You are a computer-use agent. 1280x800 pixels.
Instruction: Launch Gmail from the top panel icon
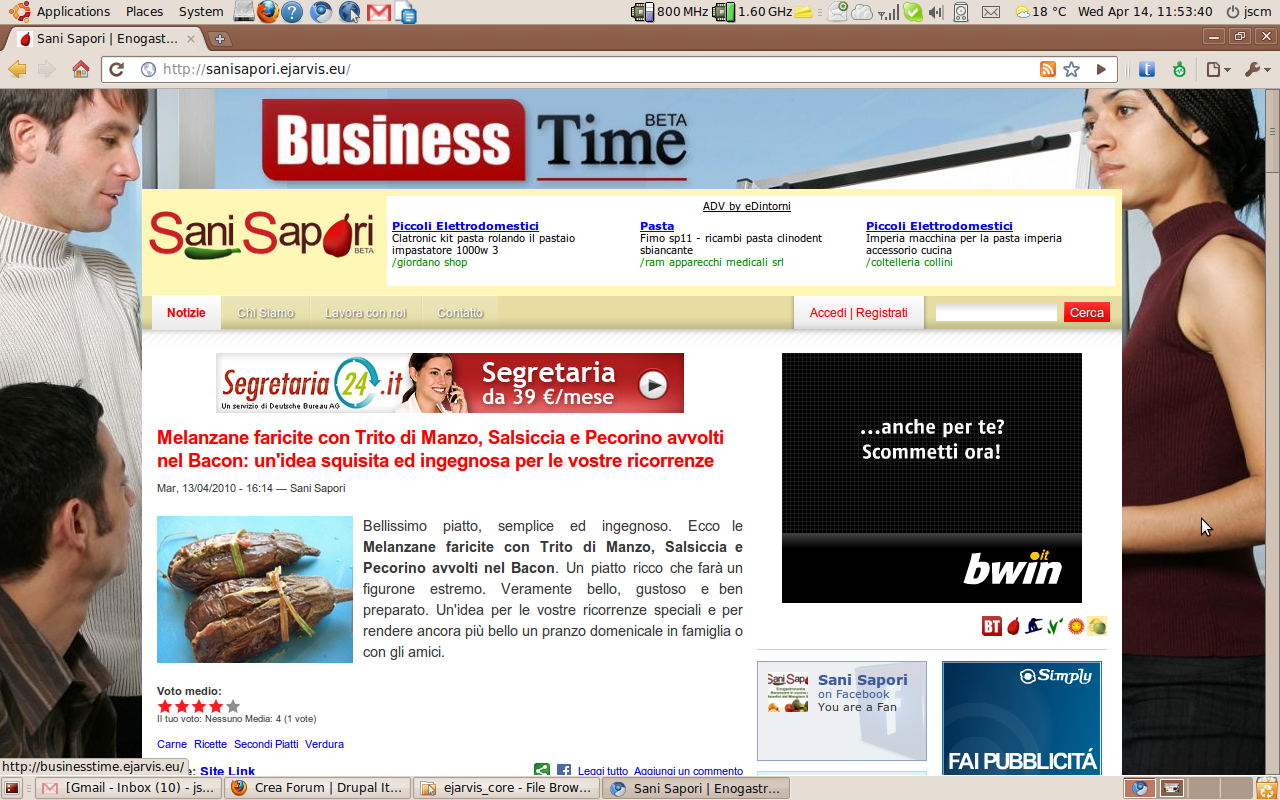click(x=378, y=12)
